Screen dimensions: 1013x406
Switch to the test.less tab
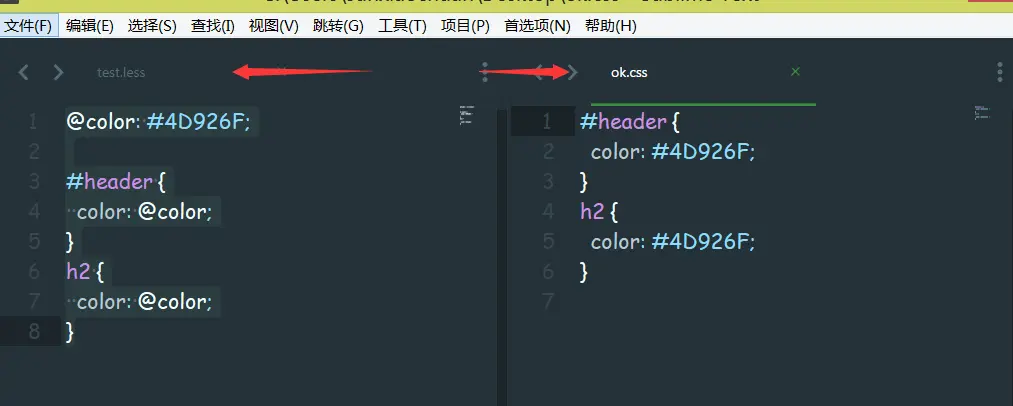[121, 73]
